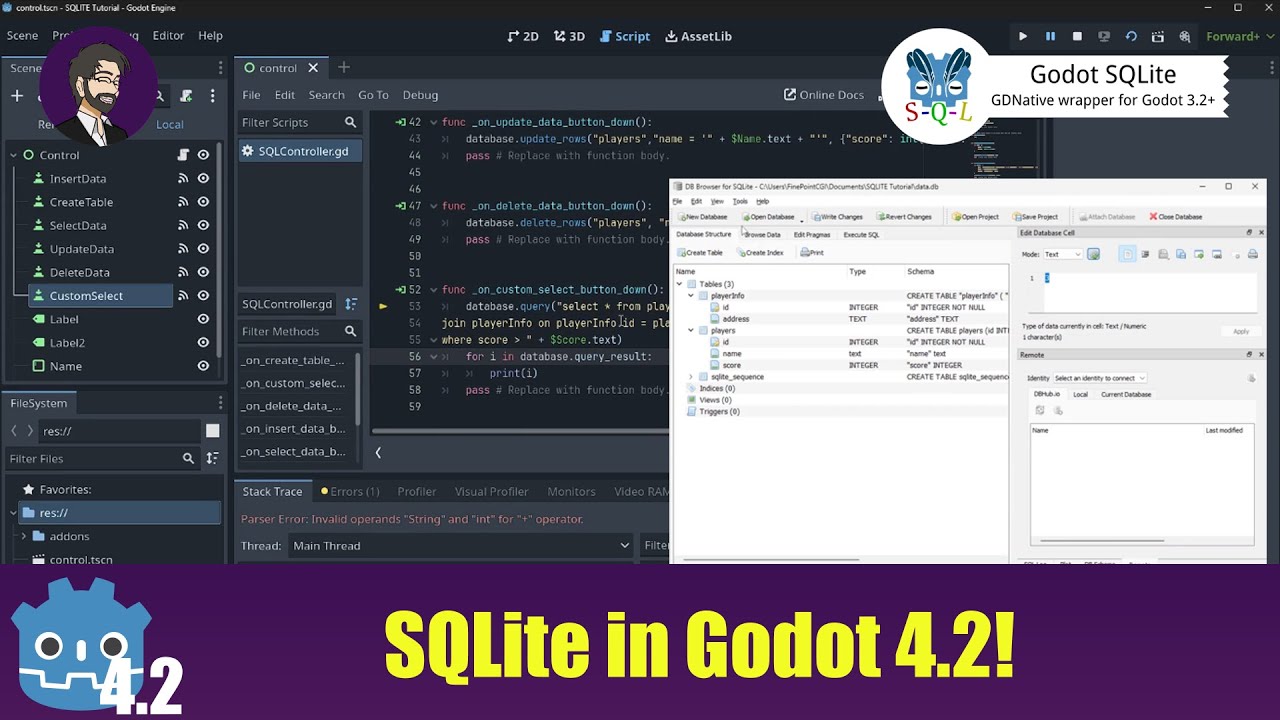The width and height of the screenshot is (1280, 720).
Task: Pause the running project
Action: (x=1050, y=36)
